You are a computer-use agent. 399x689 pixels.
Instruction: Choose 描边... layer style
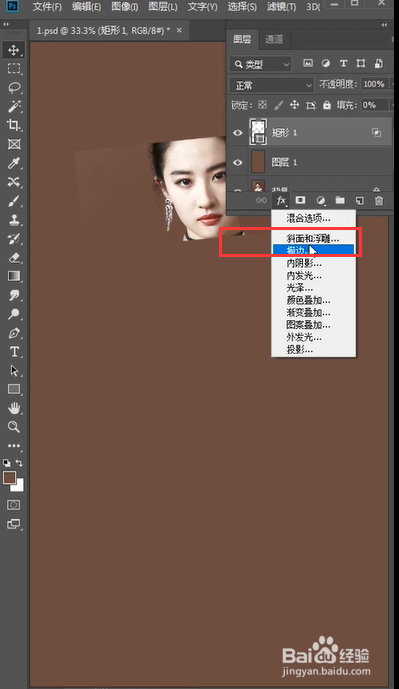click(313, 250)
